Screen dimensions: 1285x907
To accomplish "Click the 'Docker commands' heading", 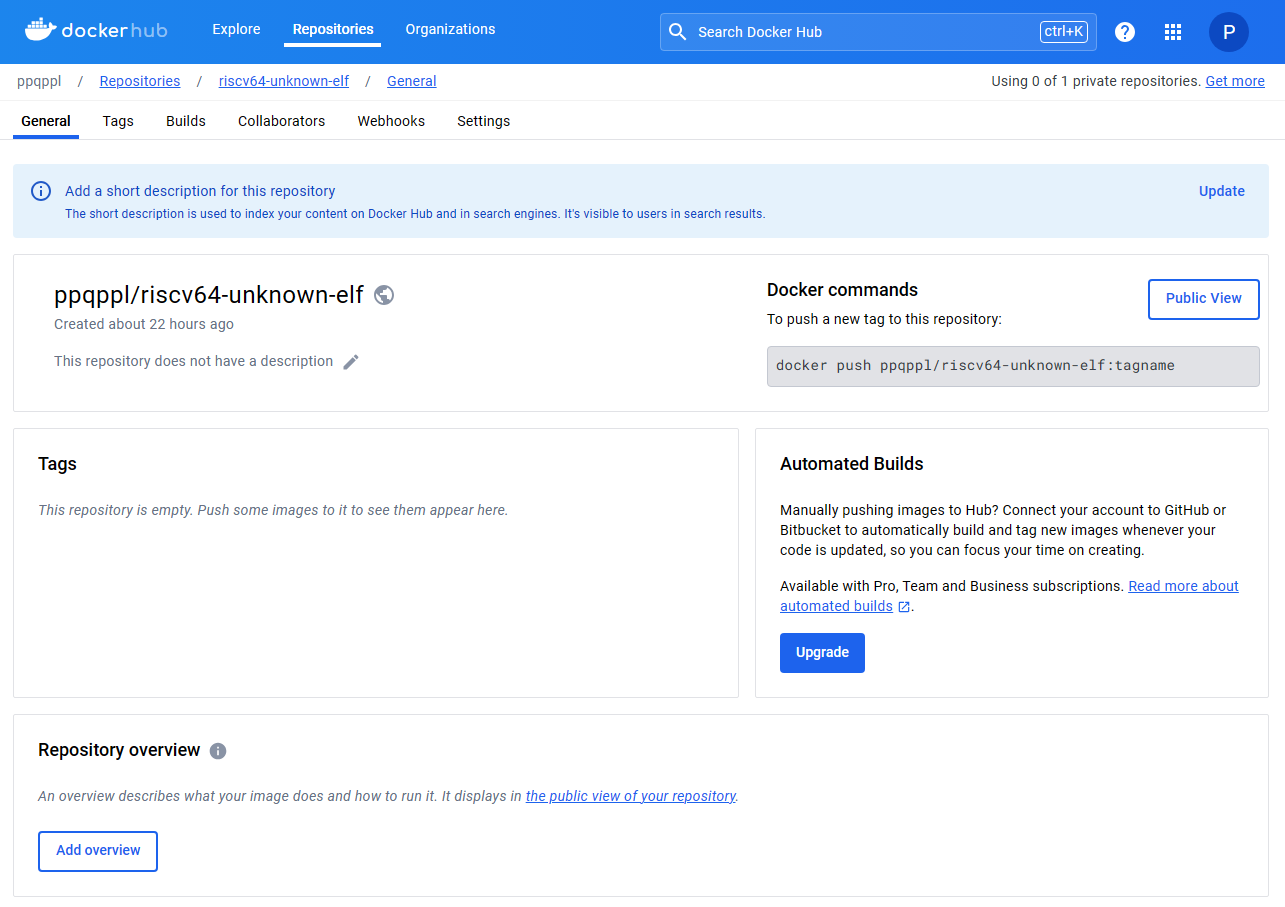I will [842, 290].
